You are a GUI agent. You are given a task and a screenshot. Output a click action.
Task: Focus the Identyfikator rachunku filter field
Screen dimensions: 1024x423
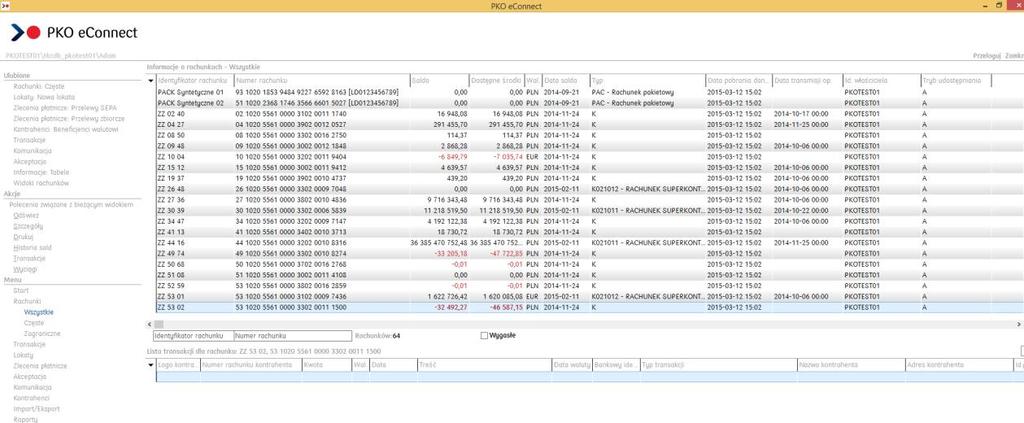click(x=193, y=336)
